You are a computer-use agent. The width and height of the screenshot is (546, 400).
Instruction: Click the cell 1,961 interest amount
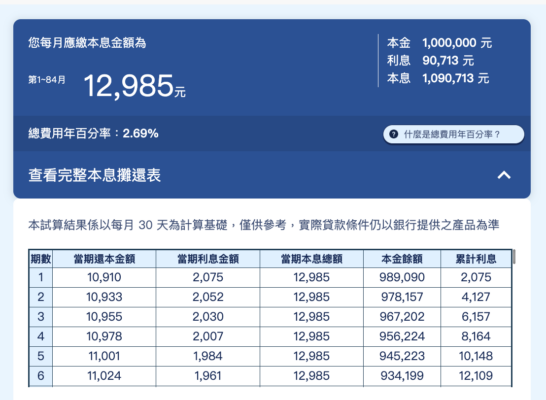[208, 376]
